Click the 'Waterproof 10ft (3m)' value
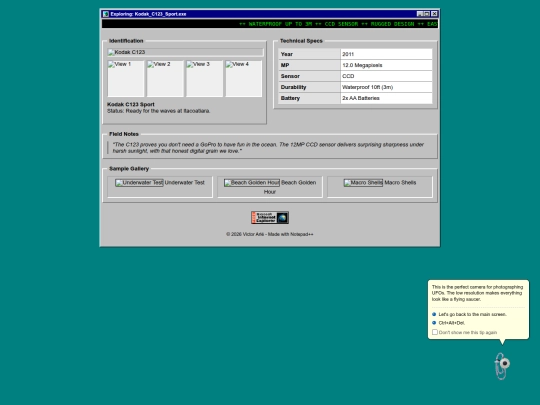540x405 pixels. (x=367, y=87)
